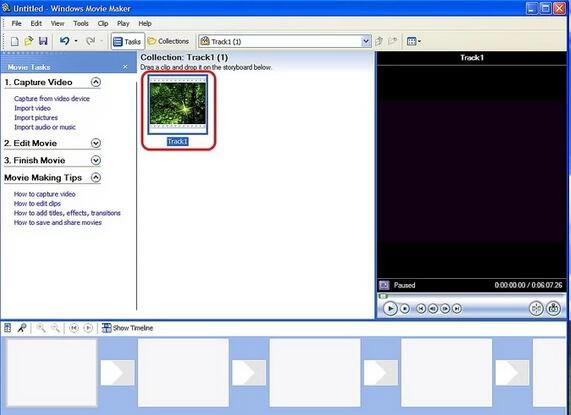Collapse the Movie Making Tips section
571x415 pixels.
(96, 178)
